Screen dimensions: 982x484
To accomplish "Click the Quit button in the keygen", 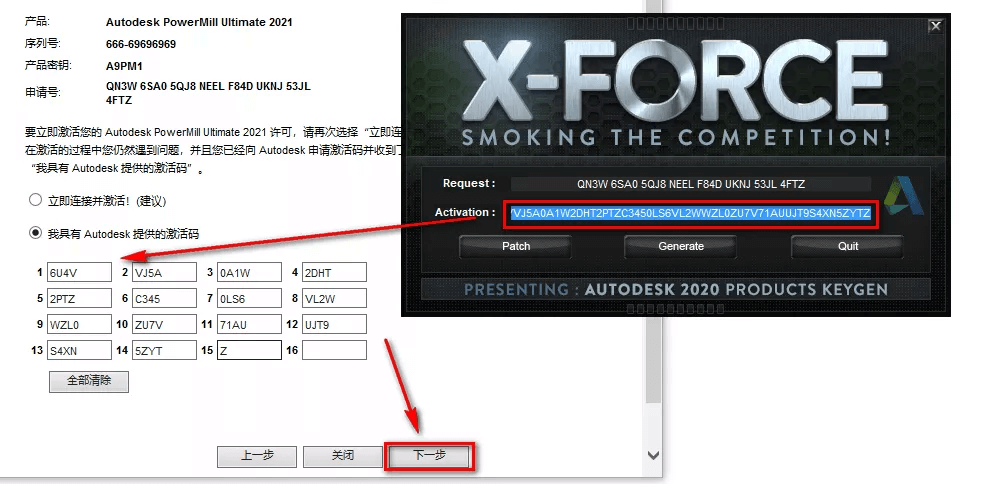I will point(847,246).
